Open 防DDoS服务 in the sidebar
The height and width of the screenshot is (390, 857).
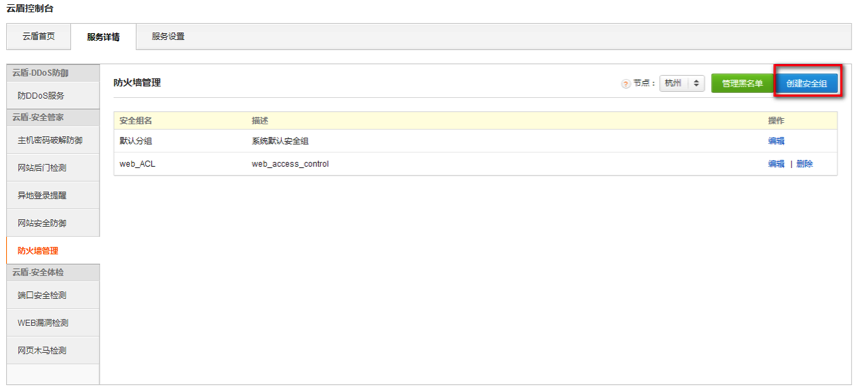(x=53, y=95)
